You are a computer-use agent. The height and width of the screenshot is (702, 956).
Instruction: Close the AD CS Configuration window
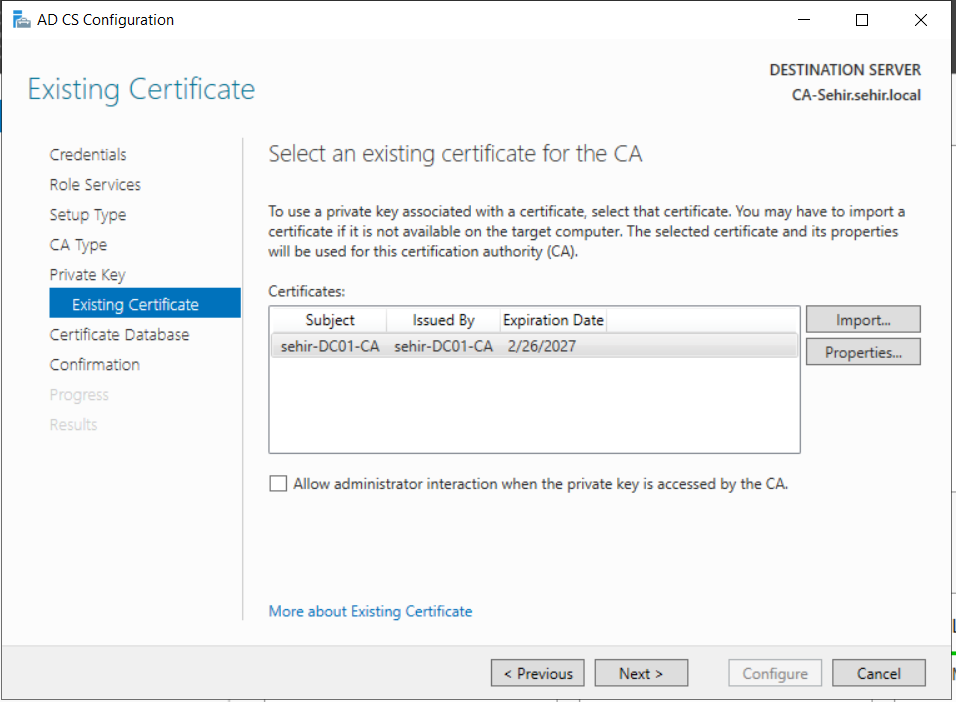tap(921, 20)
